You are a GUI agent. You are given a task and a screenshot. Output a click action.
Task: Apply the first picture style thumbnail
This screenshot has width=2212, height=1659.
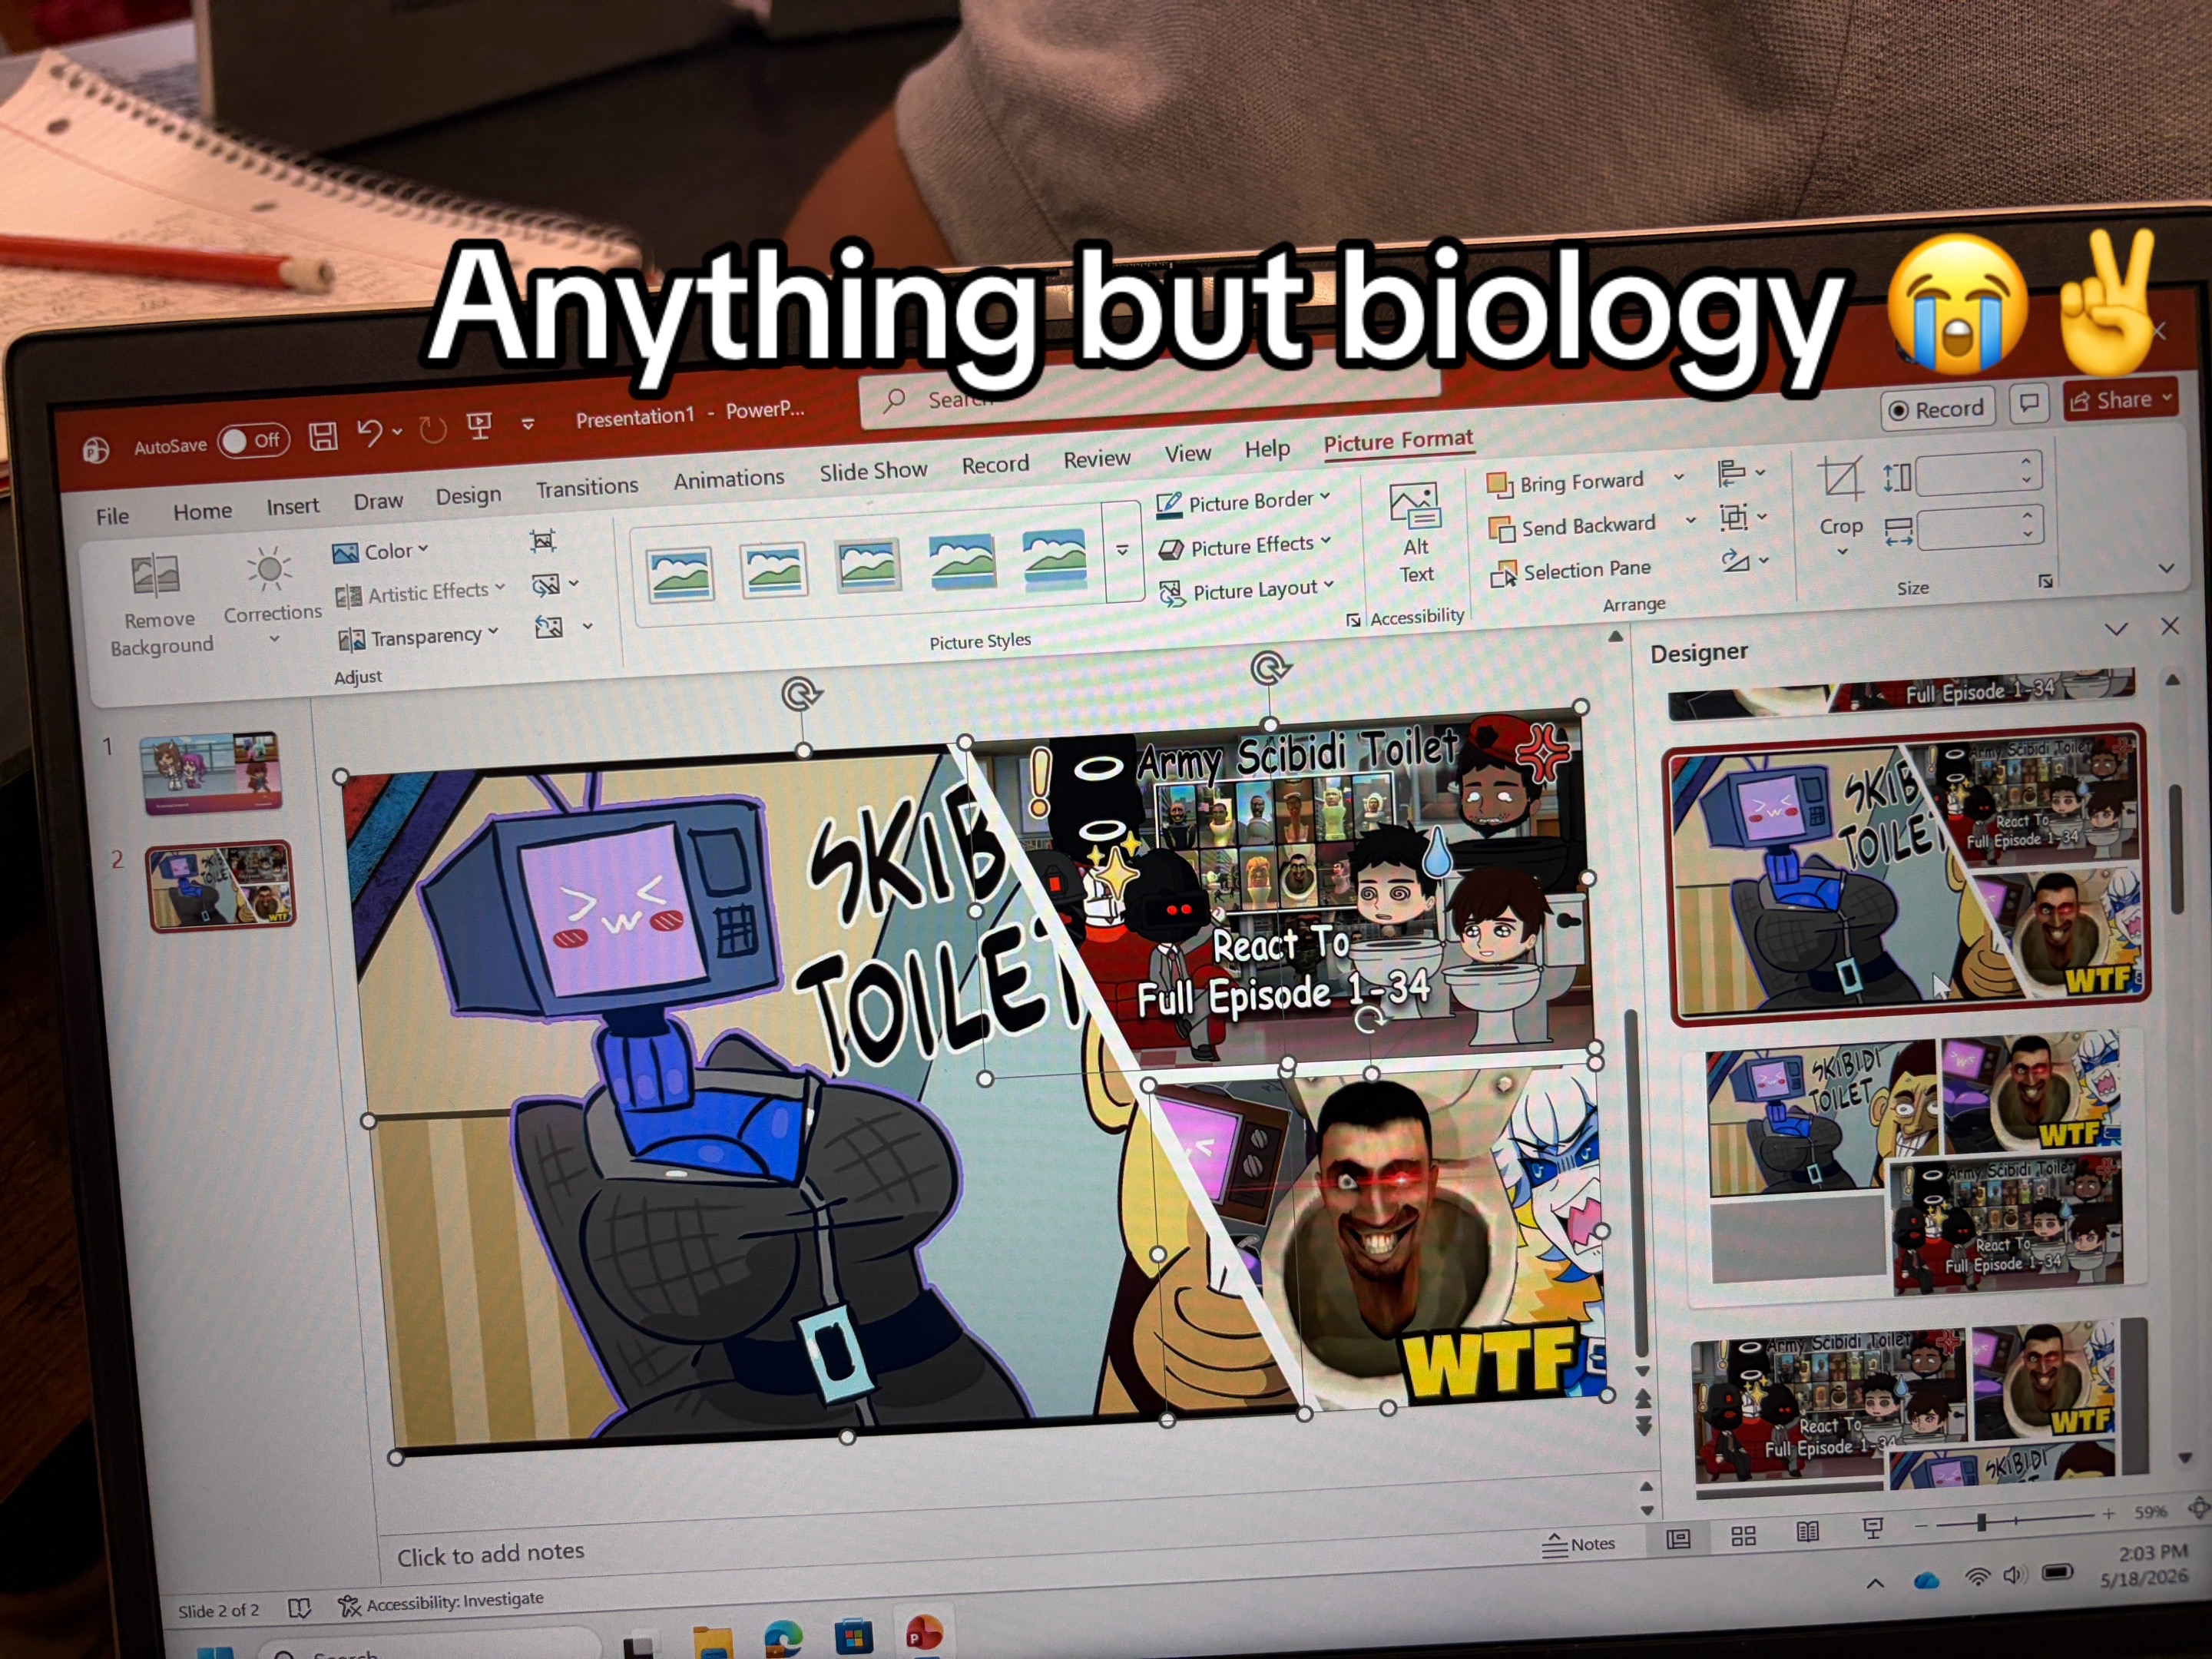click(680, 574)
